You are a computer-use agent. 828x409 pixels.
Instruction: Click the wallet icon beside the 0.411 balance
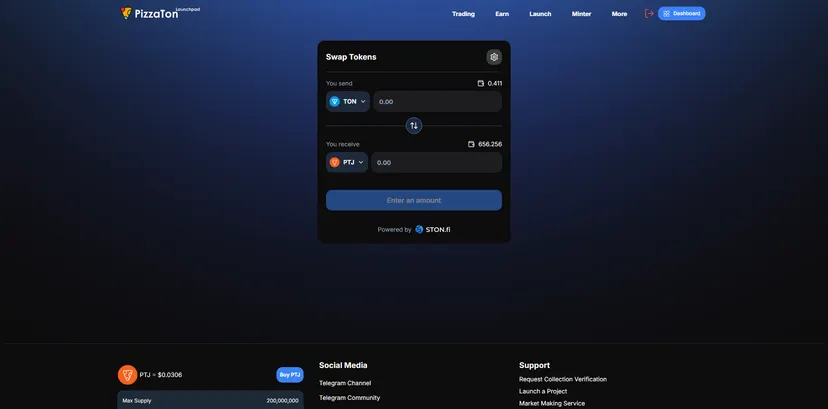point(481,83)
